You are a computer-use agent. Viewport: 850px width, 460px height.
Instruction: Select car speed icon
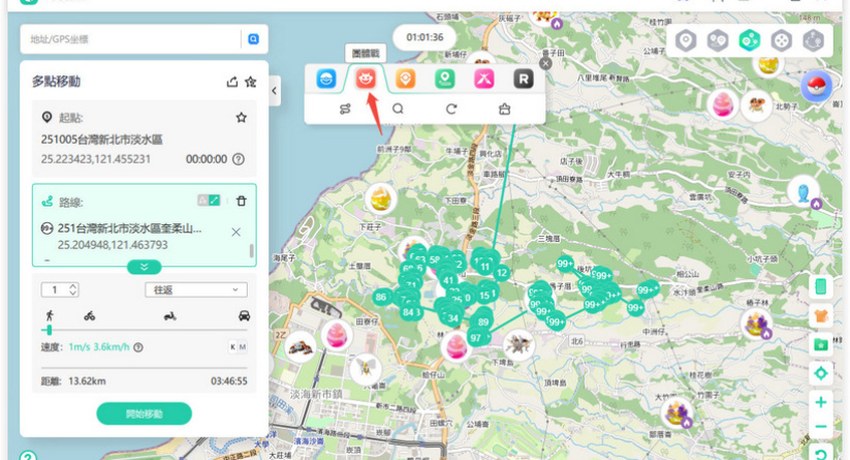(x=244, y=315)
